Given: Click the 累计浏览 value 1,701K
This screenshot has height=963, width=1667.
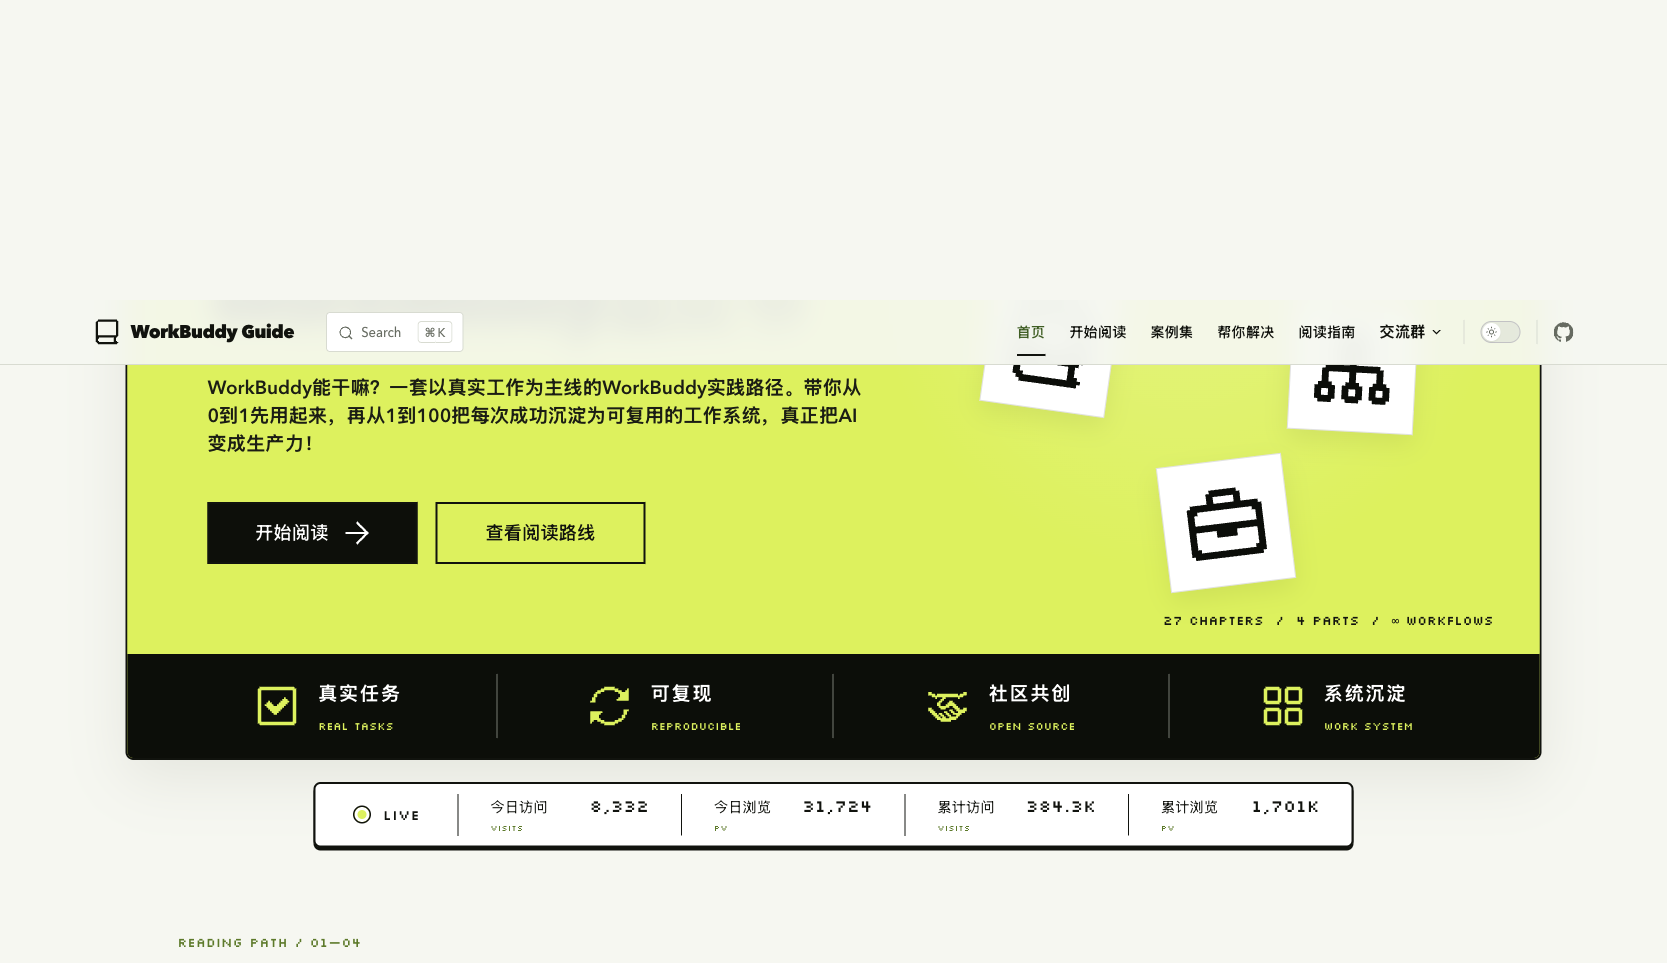Looking at the screenshot, I should coord(1285,807).
